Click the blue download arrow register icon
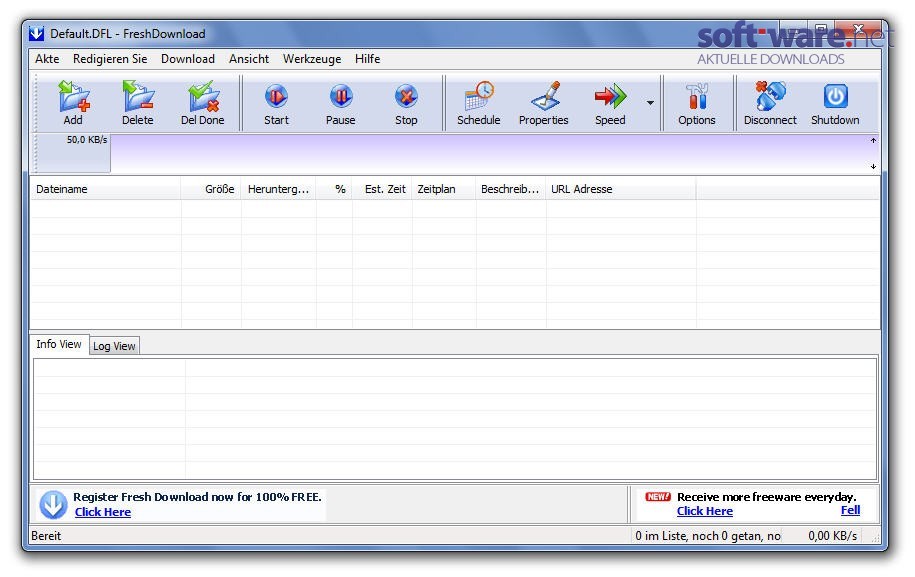The image size is (915, 577). coord(53,505)
